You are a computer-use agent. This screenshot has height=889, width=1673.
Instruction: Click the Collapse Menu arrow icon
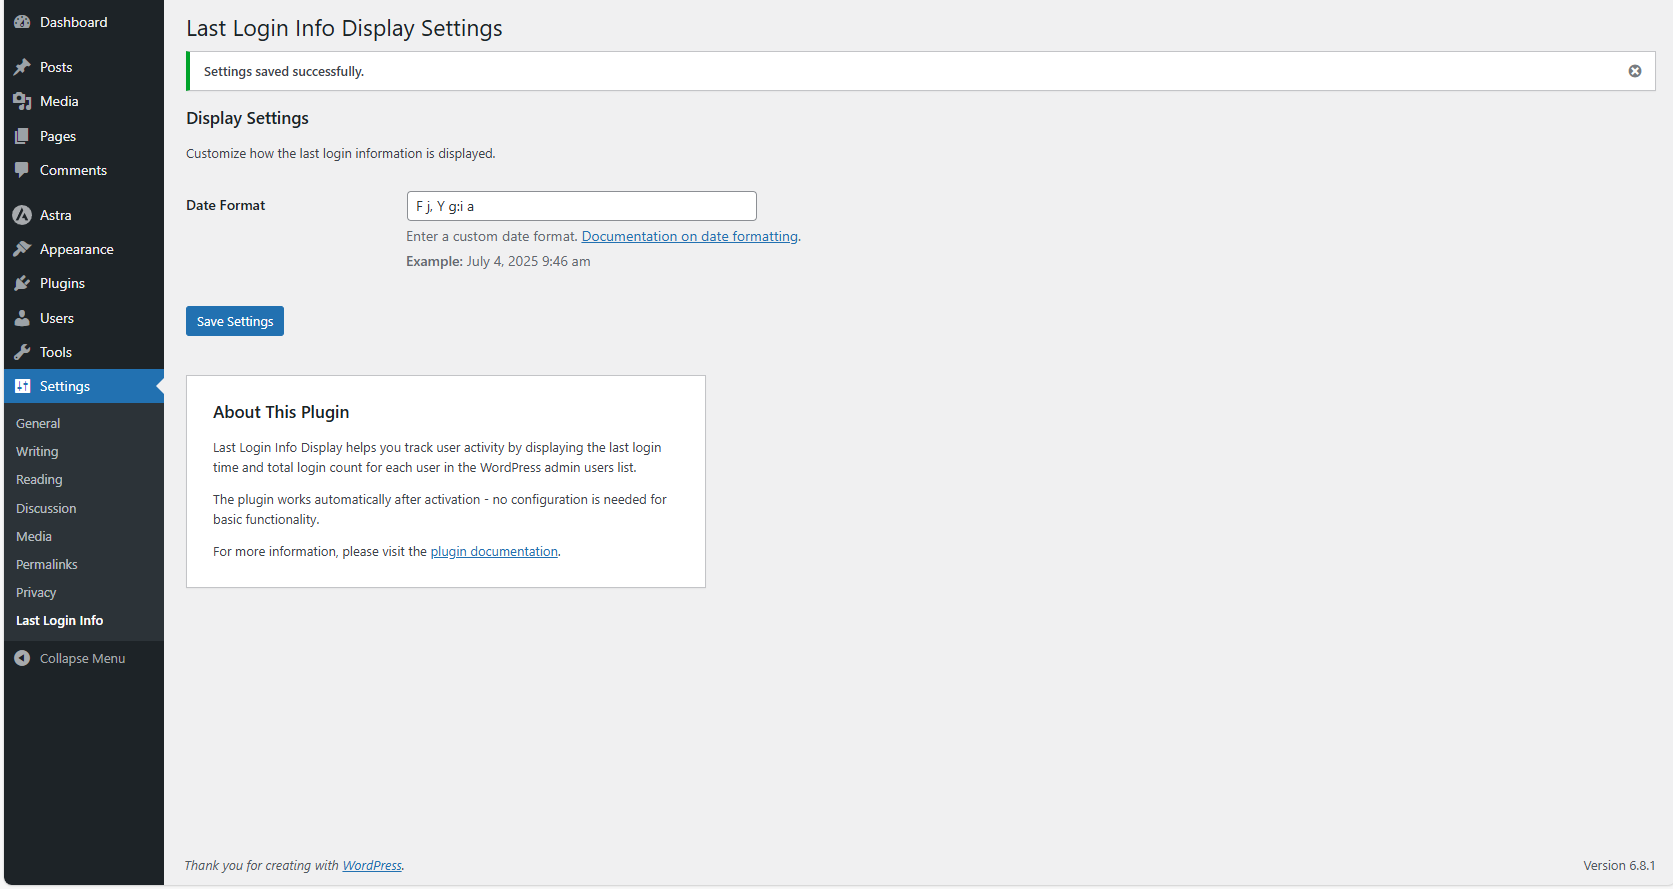(x=22, y=658)
